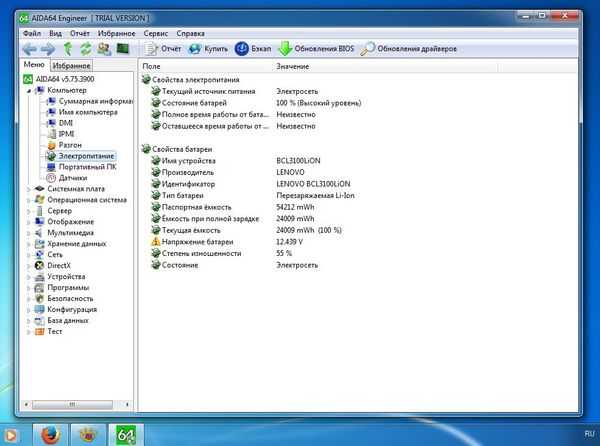Expand the Мультимедиа node
The height and width of the screenshot is (446, 600).
(29, 233)
